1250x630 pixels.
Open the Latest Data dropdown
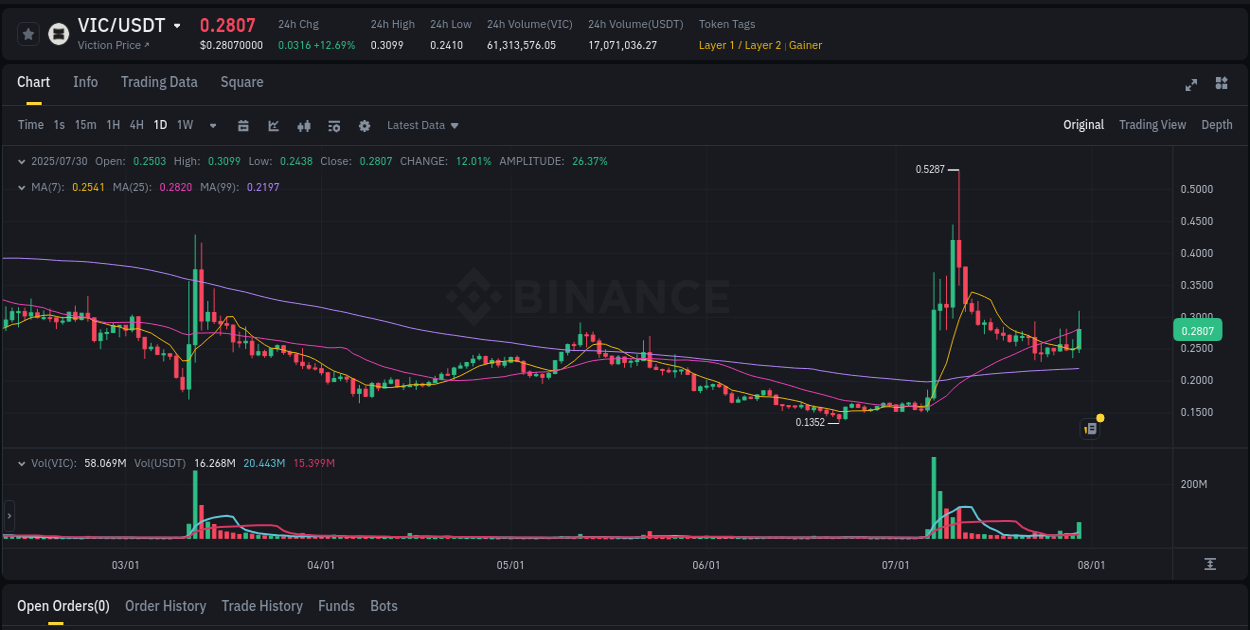pos(422,125)
